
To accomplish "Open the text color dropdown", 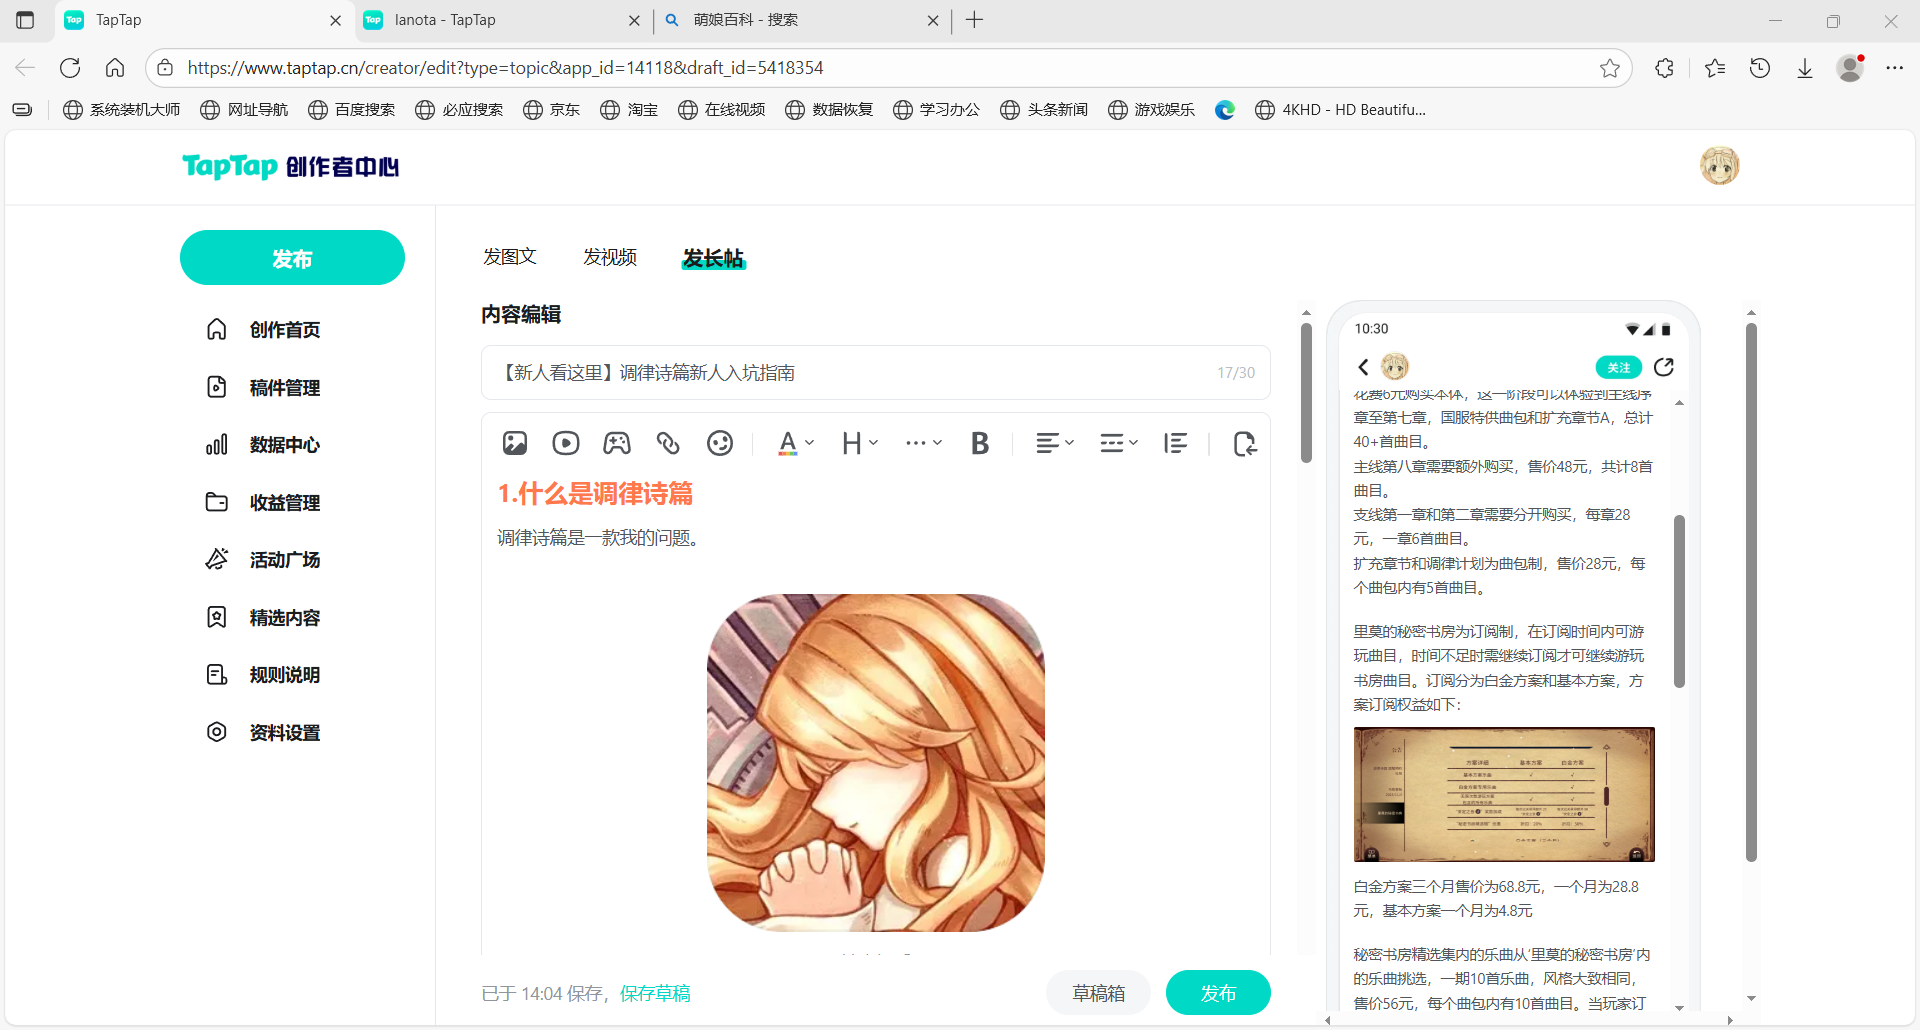I will pyautogui.click(x=796, y=443).
